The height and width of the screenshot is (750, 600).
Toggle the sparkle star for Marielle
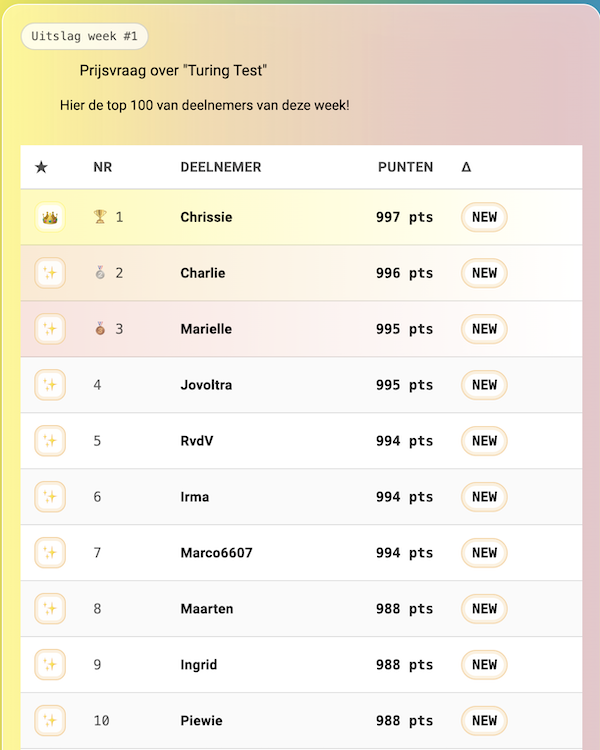50,329
